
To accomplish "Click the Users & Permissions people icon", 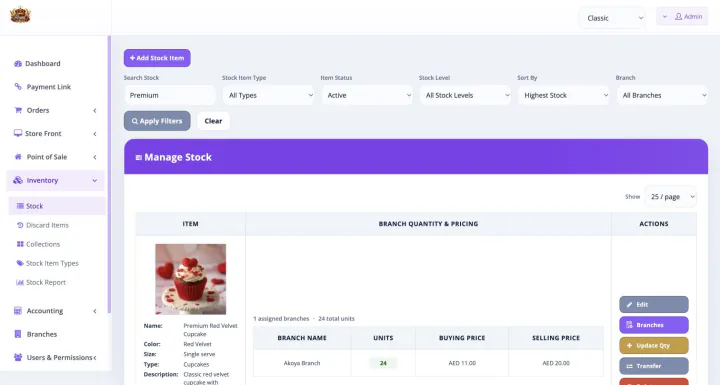I will click(18, 357).
